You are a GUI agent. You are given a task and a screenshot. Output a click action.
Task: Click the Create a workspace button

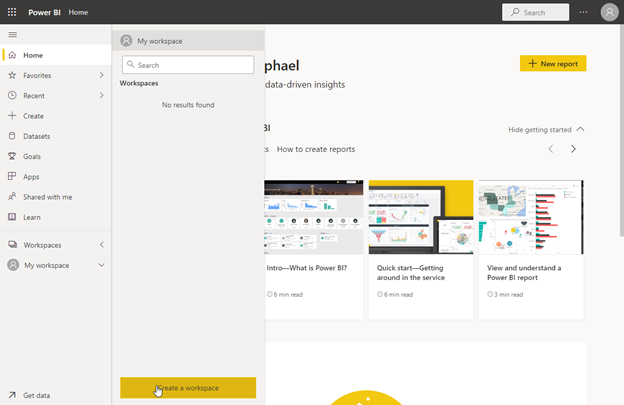click(x=188, y=387)
